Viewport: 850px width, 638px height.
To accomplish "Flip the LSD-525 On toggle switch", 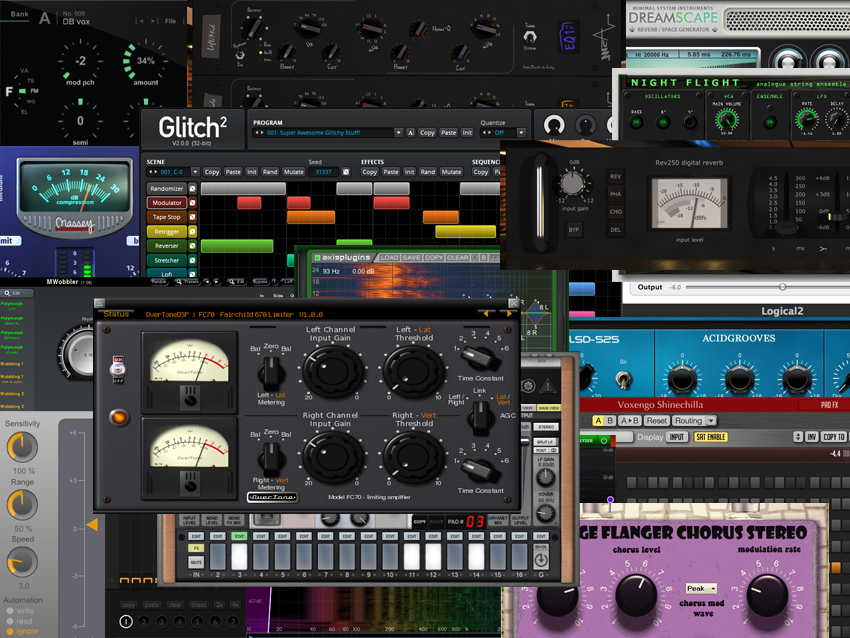I will pos(623,379).
